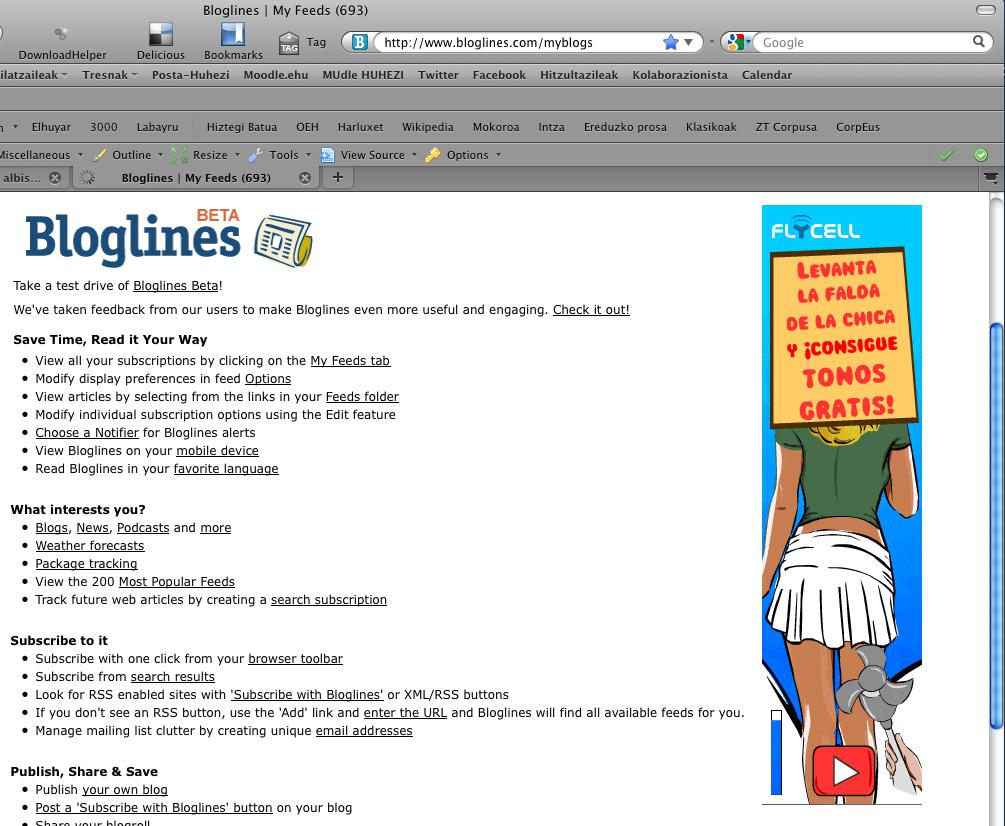Open the Package tracking link
1005x826 pixels.
click(86, 563)
